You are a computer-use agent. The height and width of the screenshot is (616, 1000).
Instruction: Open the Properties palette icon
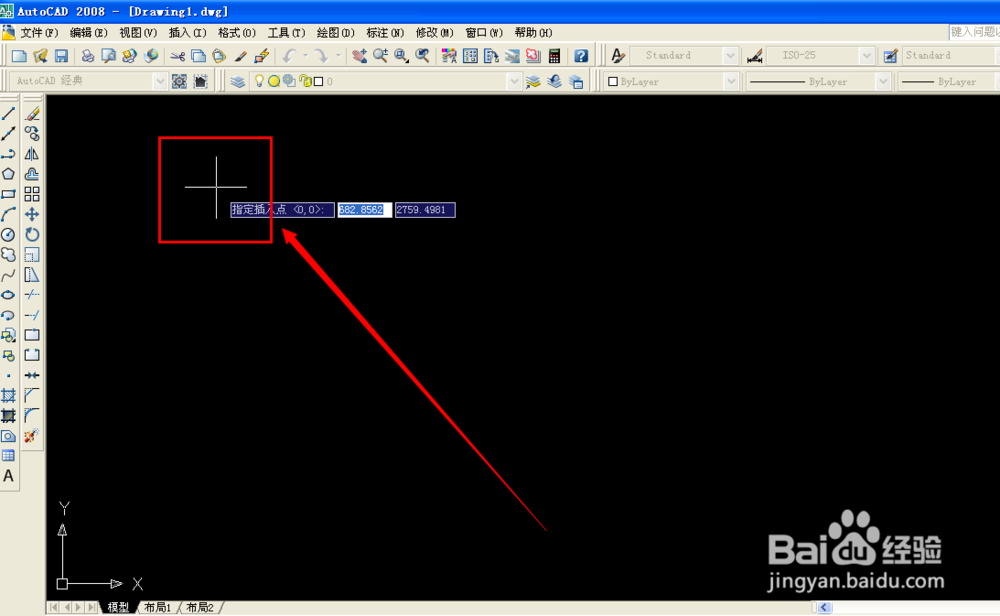click(449, 56)
